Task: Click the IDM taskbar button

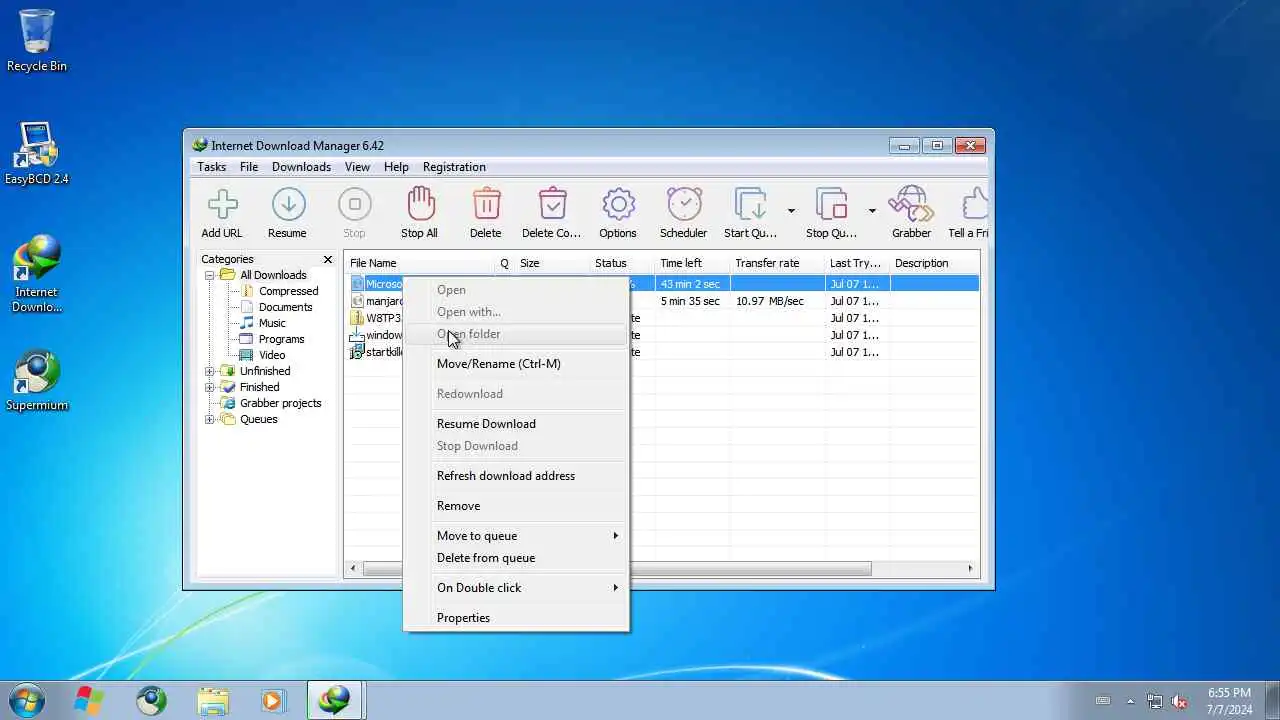Action: (x=334, y=700)
